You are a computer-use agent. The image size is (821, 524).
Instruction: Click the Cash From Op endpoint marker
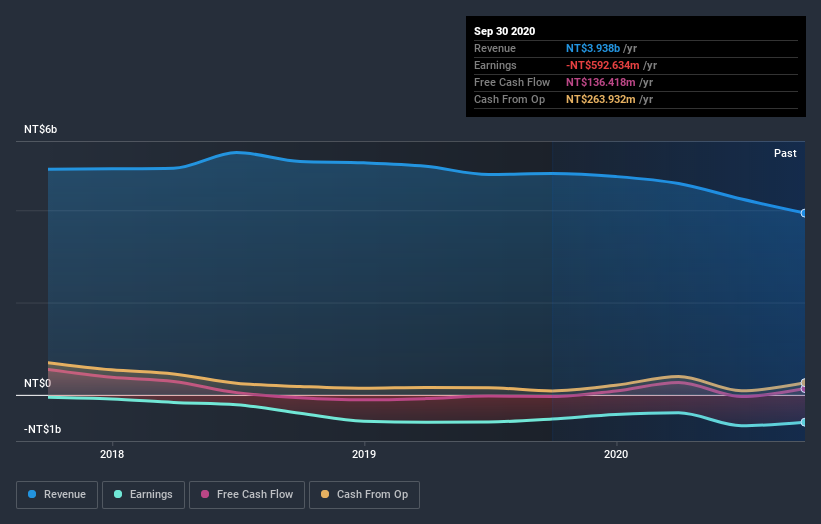tap(804, 383)
